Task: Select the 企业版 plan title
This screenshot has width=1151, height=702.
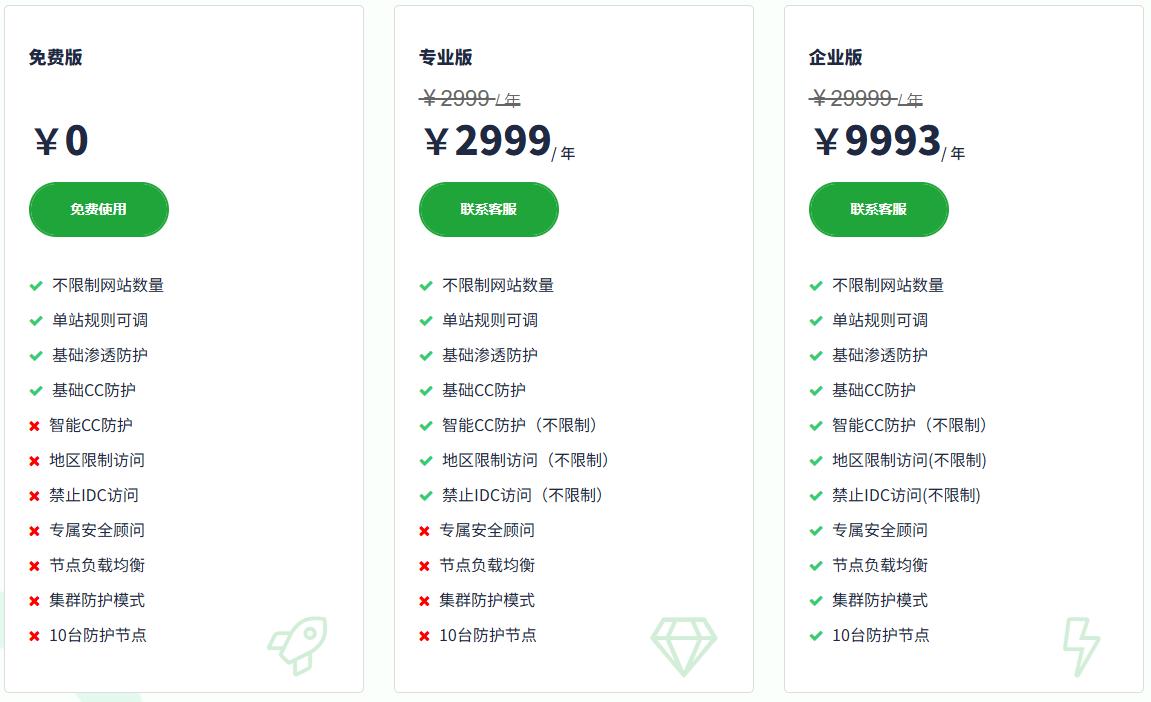Action: click(x=835, y=57)
